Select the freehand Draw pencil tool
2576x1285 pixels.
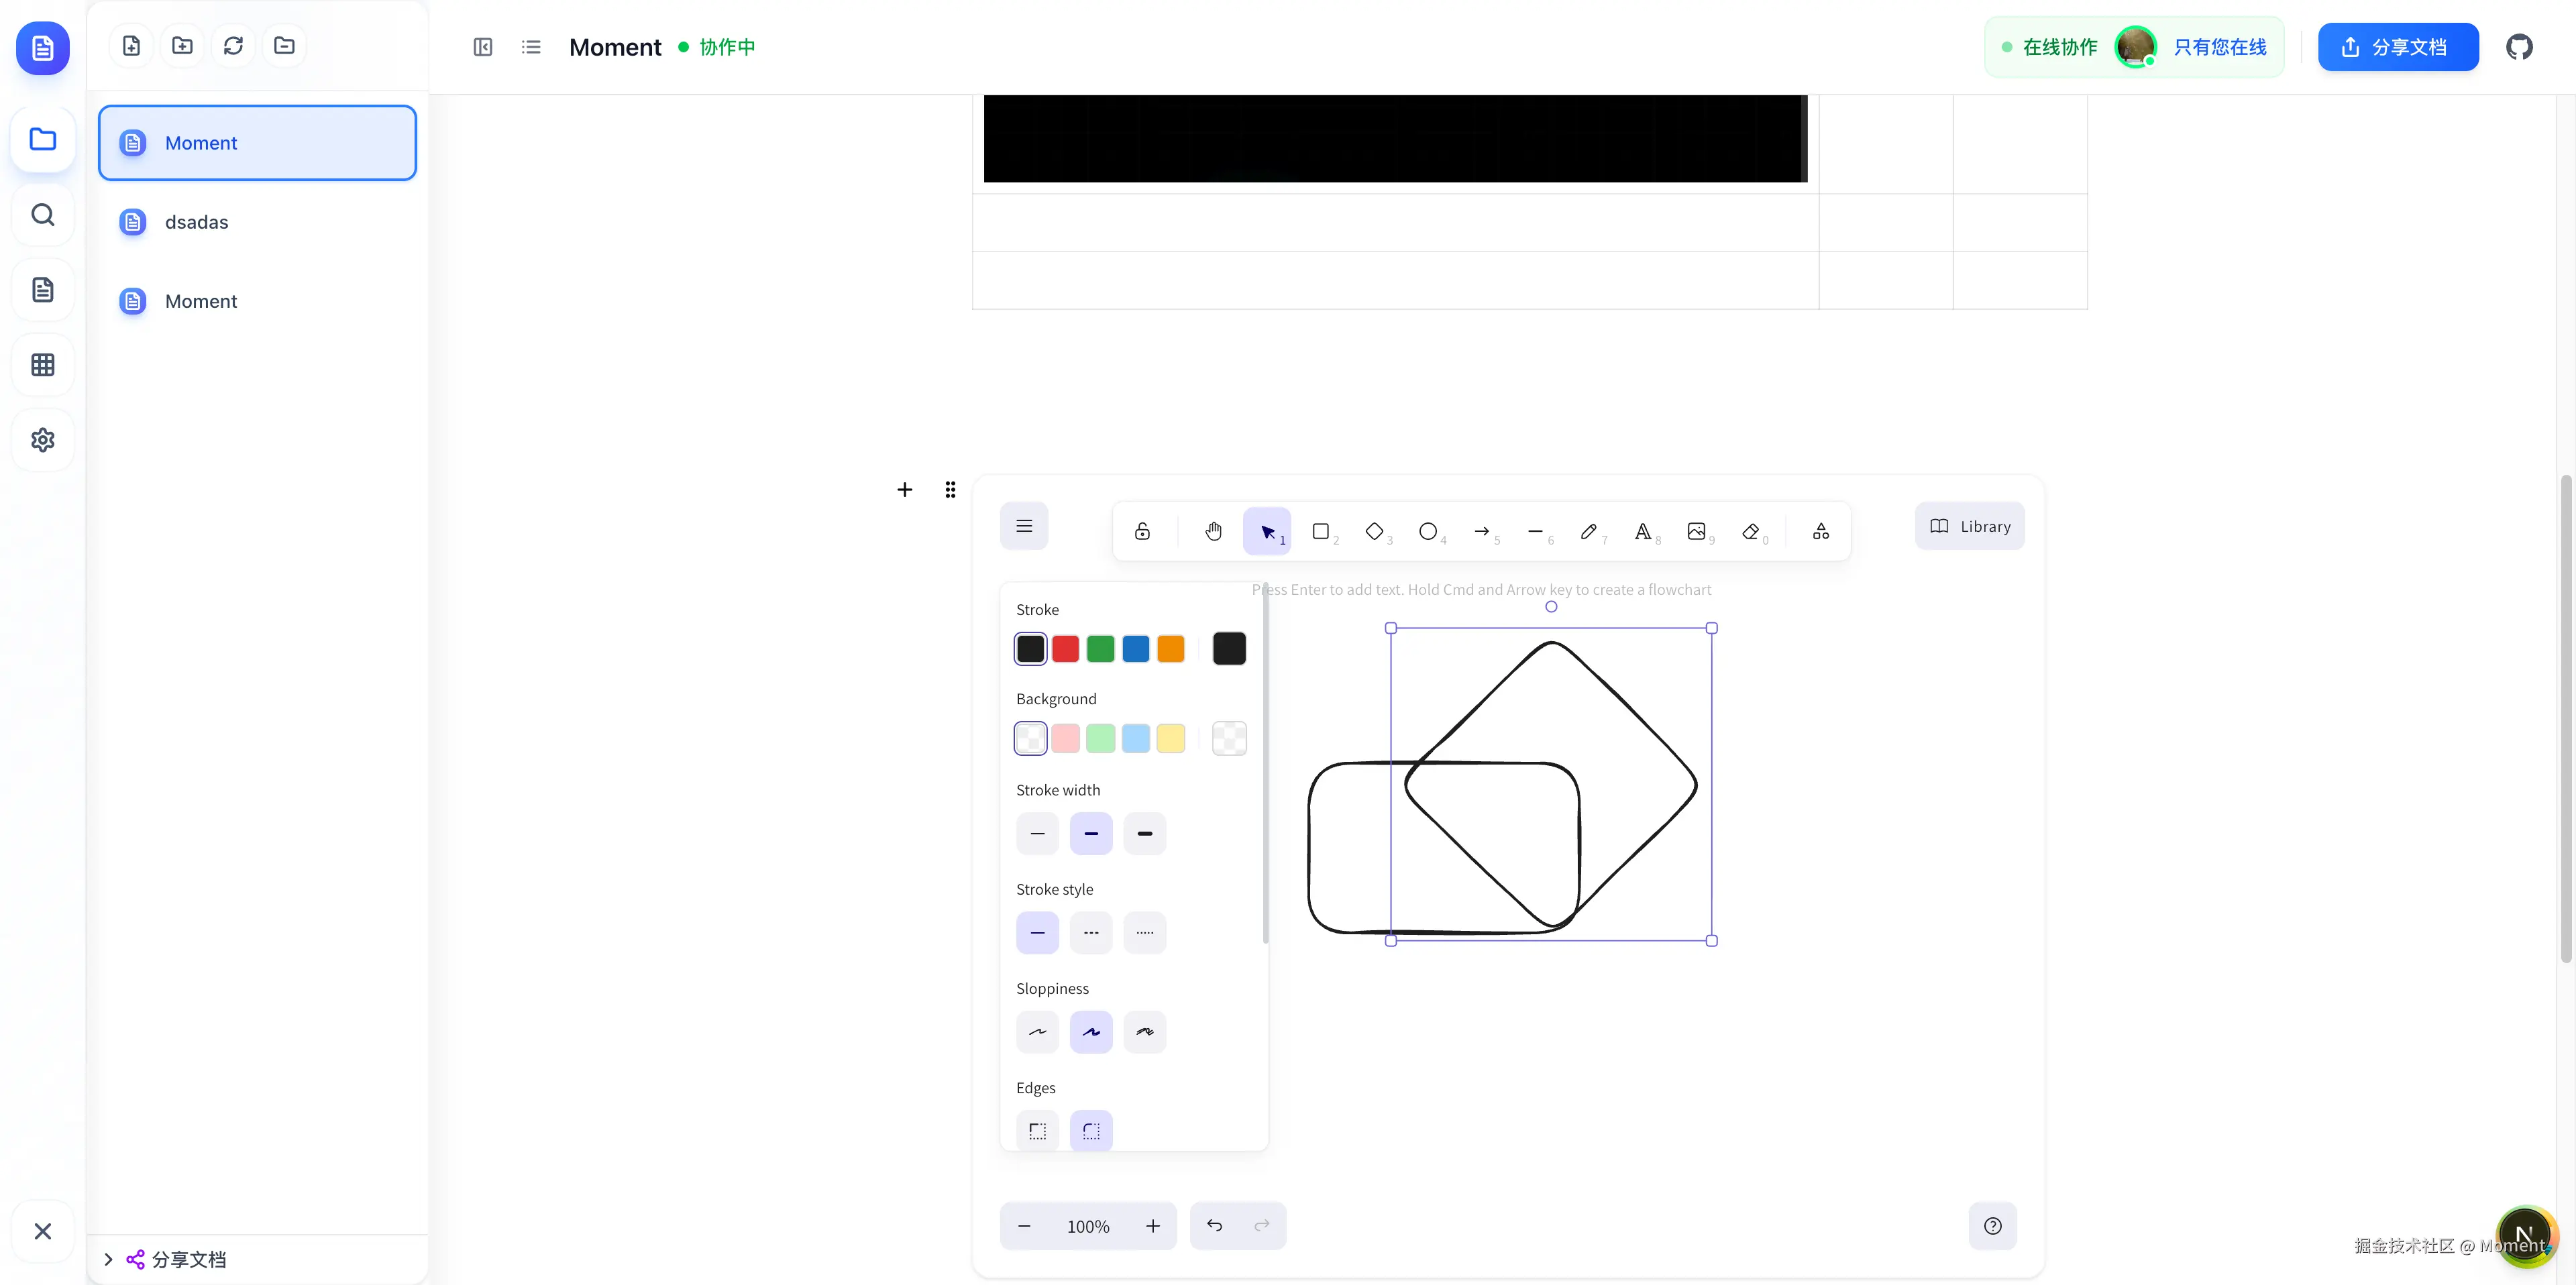[1589, 531]
